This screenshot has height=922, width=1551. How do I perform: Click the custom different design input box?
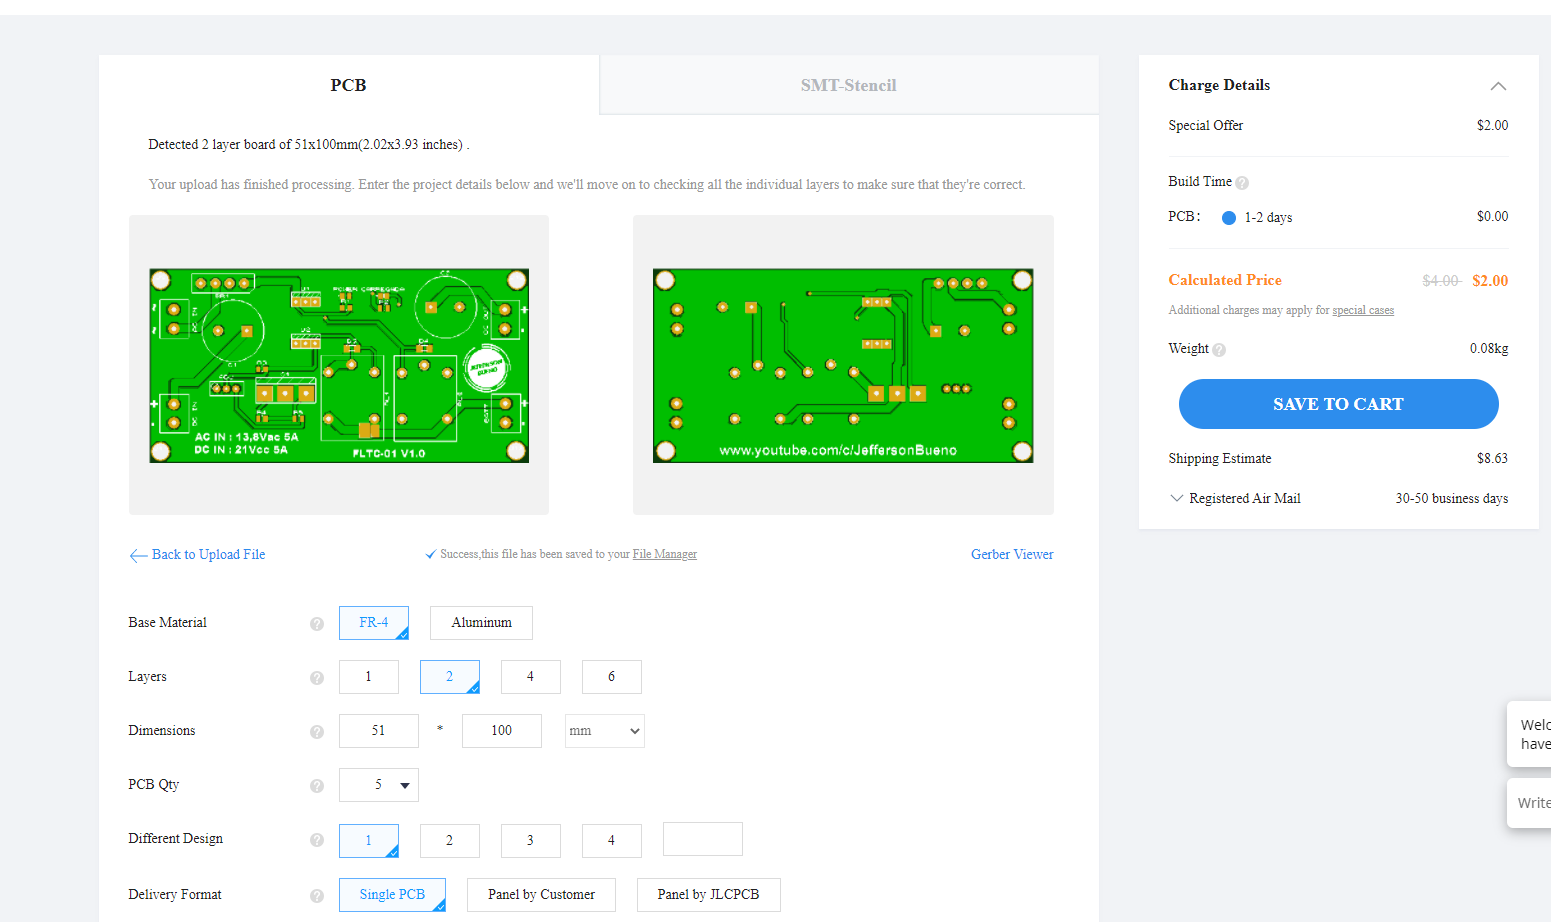point(703,839)
